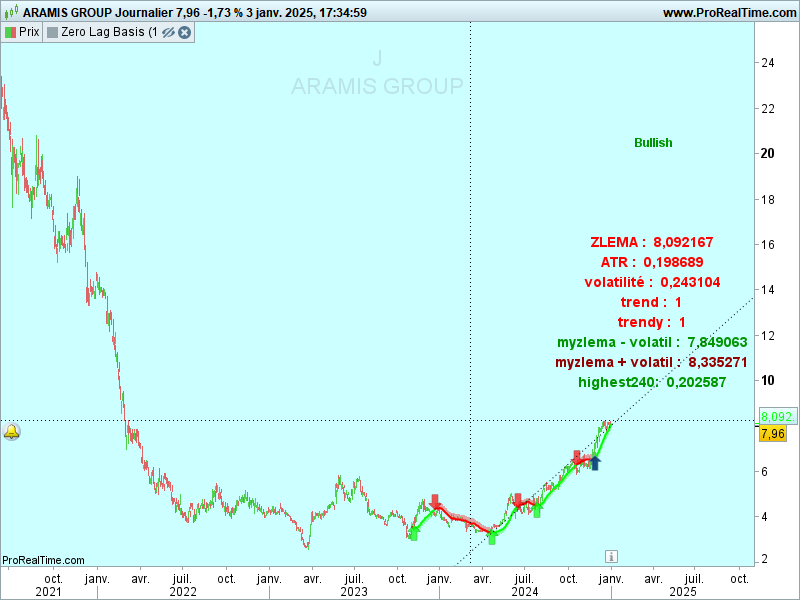Screen dimensions: 800x600
Task: Click the 2025 year label on time axis
Action: (x=683, y=592)
